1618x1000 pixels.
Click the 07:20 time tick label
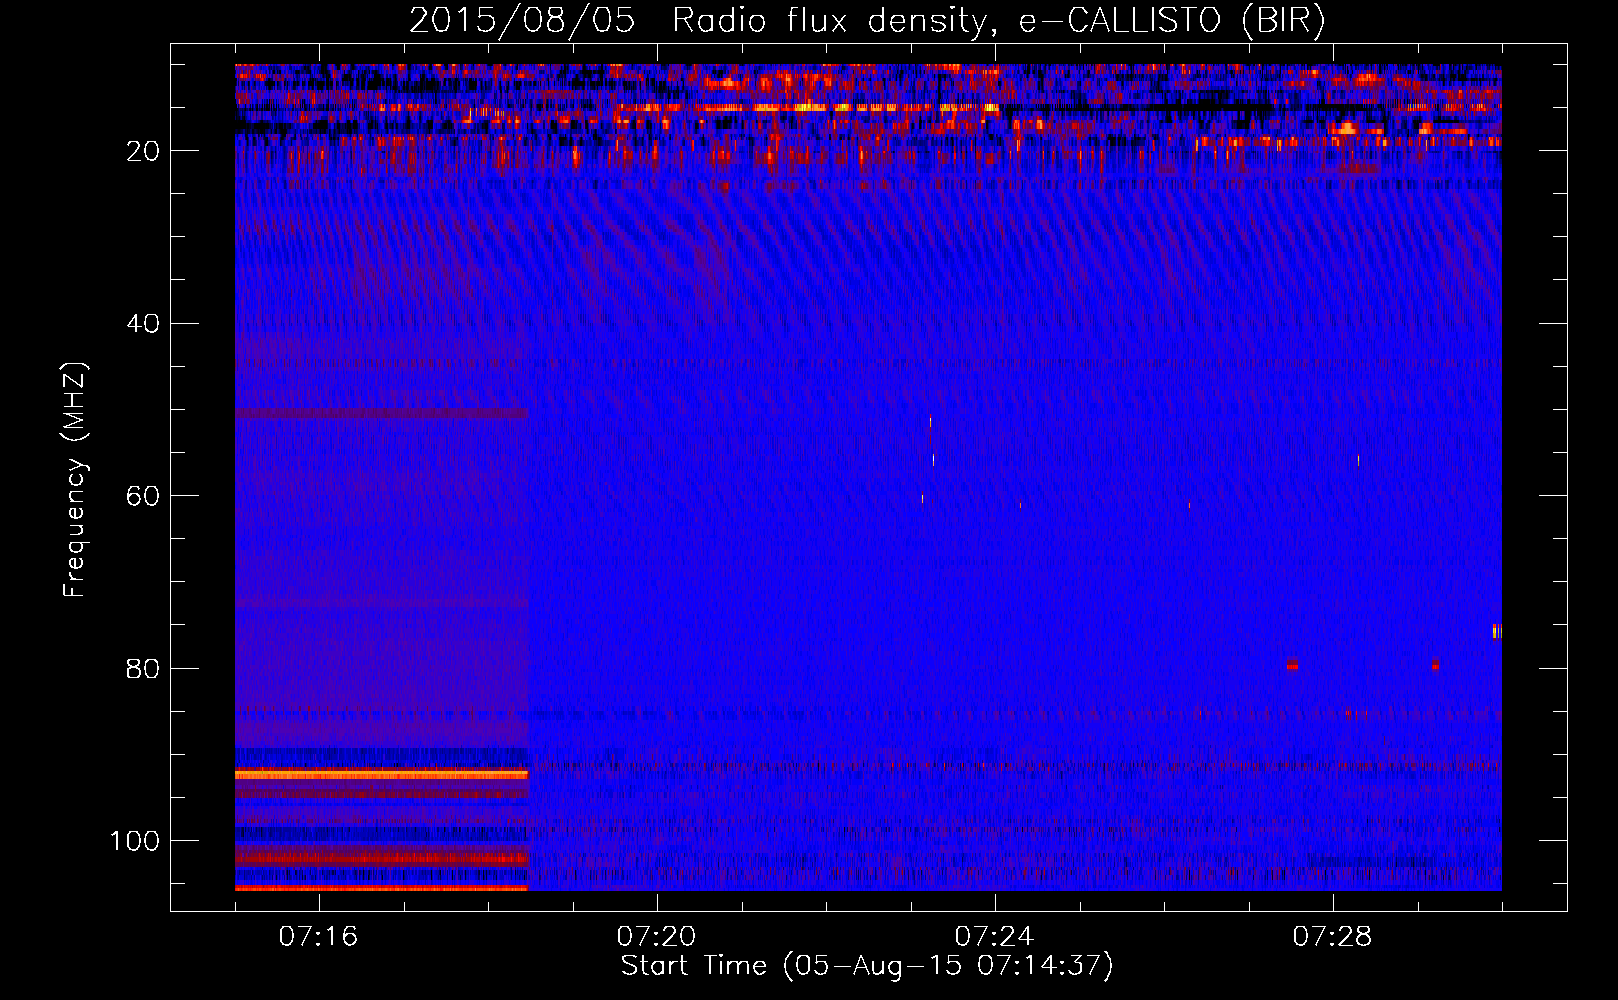click(656, 937)
